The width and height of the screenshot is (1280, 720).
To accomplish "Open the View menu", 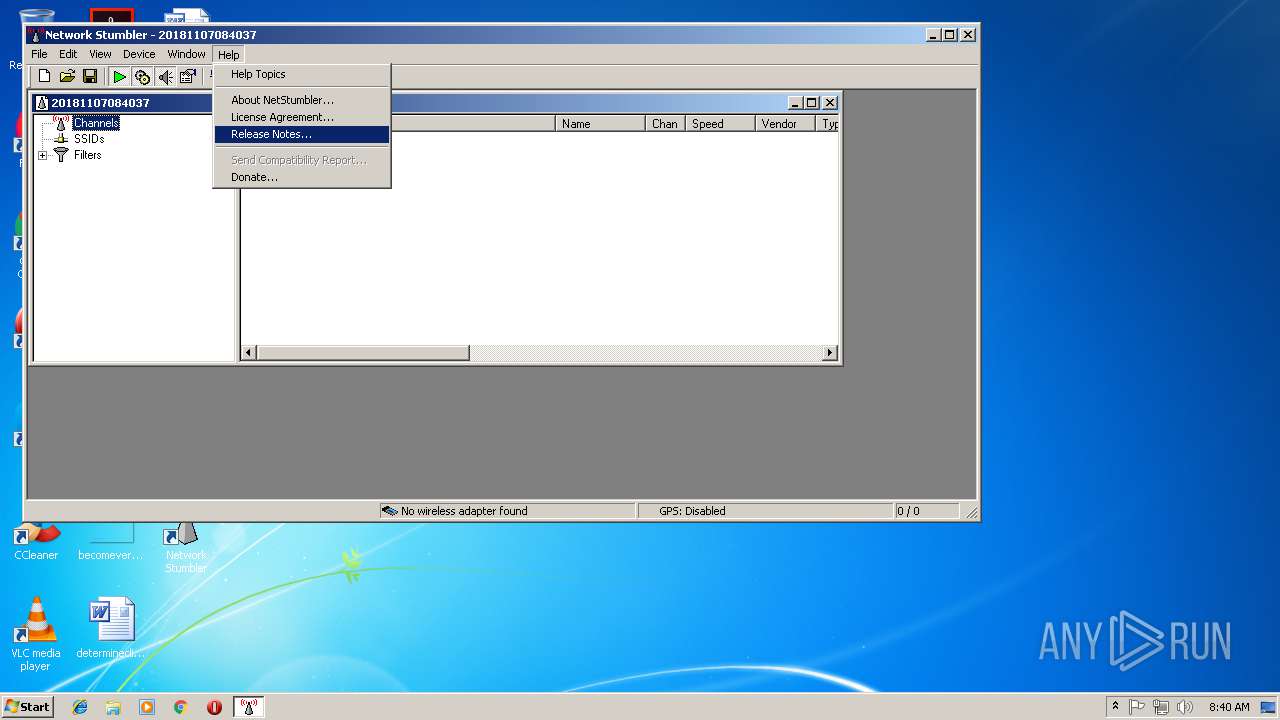I will pos(100,54).
